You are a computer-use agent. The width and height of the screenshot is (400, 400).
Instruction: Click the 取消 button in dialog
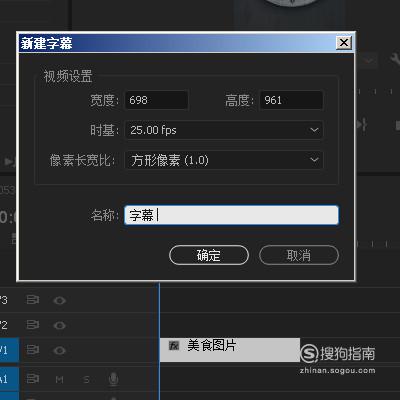(299, 255)
